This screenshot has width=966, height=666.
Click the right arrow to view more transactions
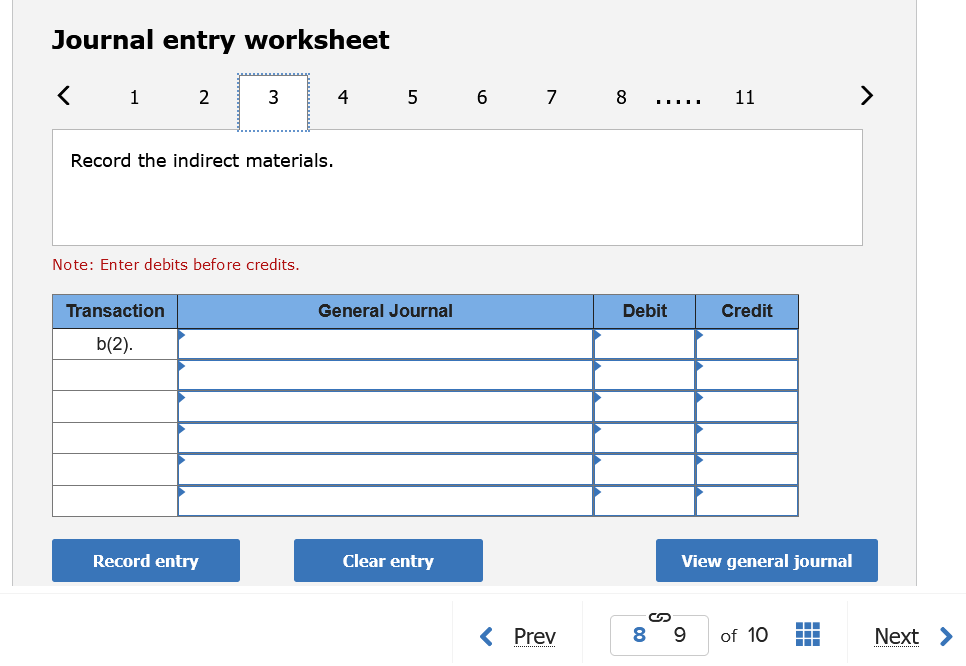tap(866, 95)
